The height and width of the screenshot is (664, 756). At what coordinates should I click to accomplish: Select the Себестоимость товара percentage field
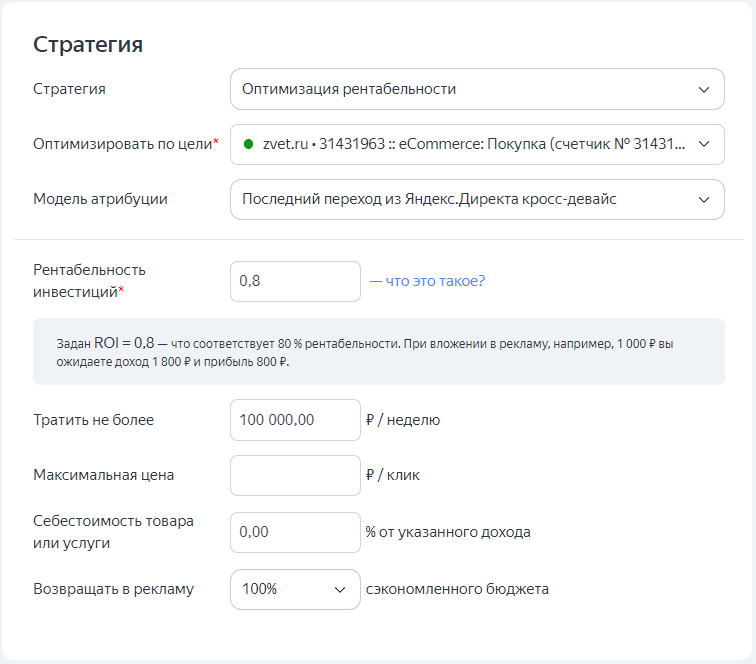[295, 532]
